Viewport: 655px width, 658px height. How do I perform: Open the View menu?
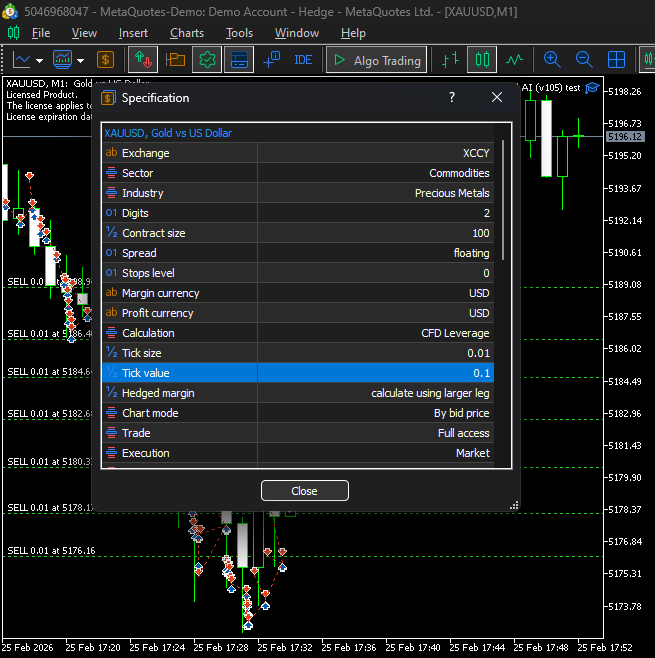click(x=84, y=33)
